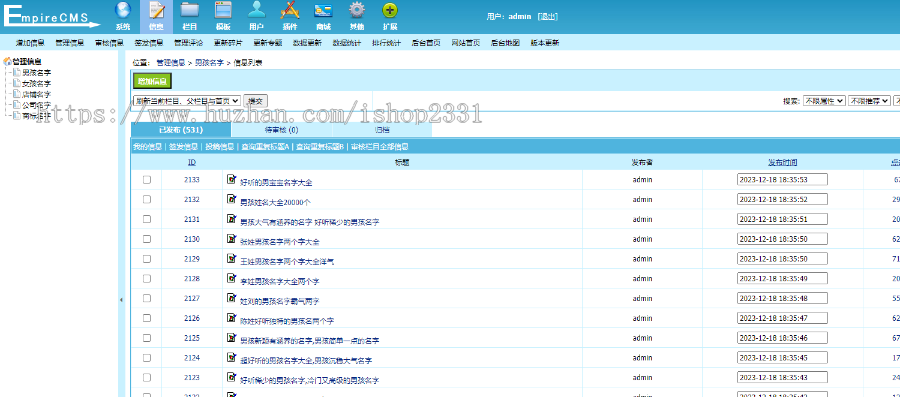900x397 pixels.
Task: Open 增加信息 in the submenu bar
Action: [x=30, y=42]
